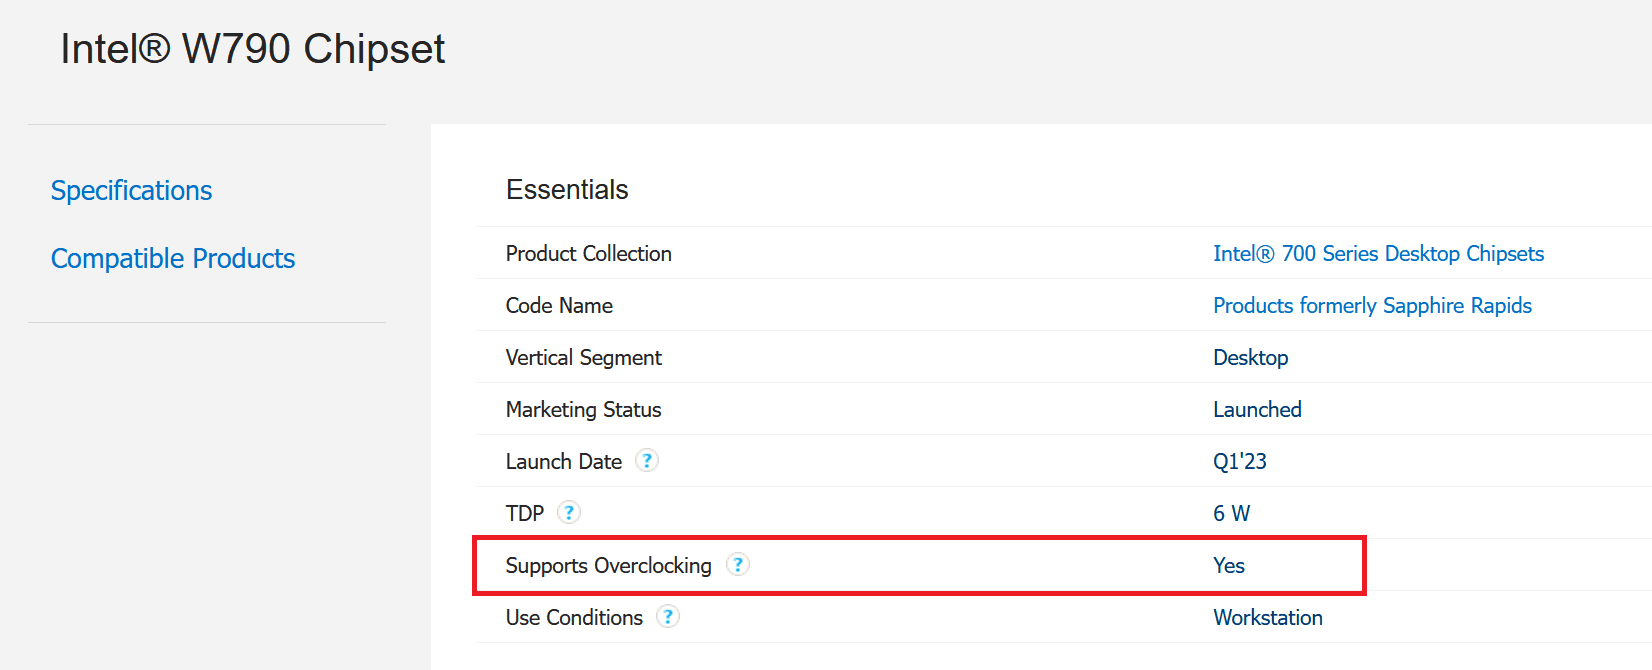Go to the Specifications section
The width and height of the screenshot is (1652, 670).
pyautogui.click(x=131, y=191)
